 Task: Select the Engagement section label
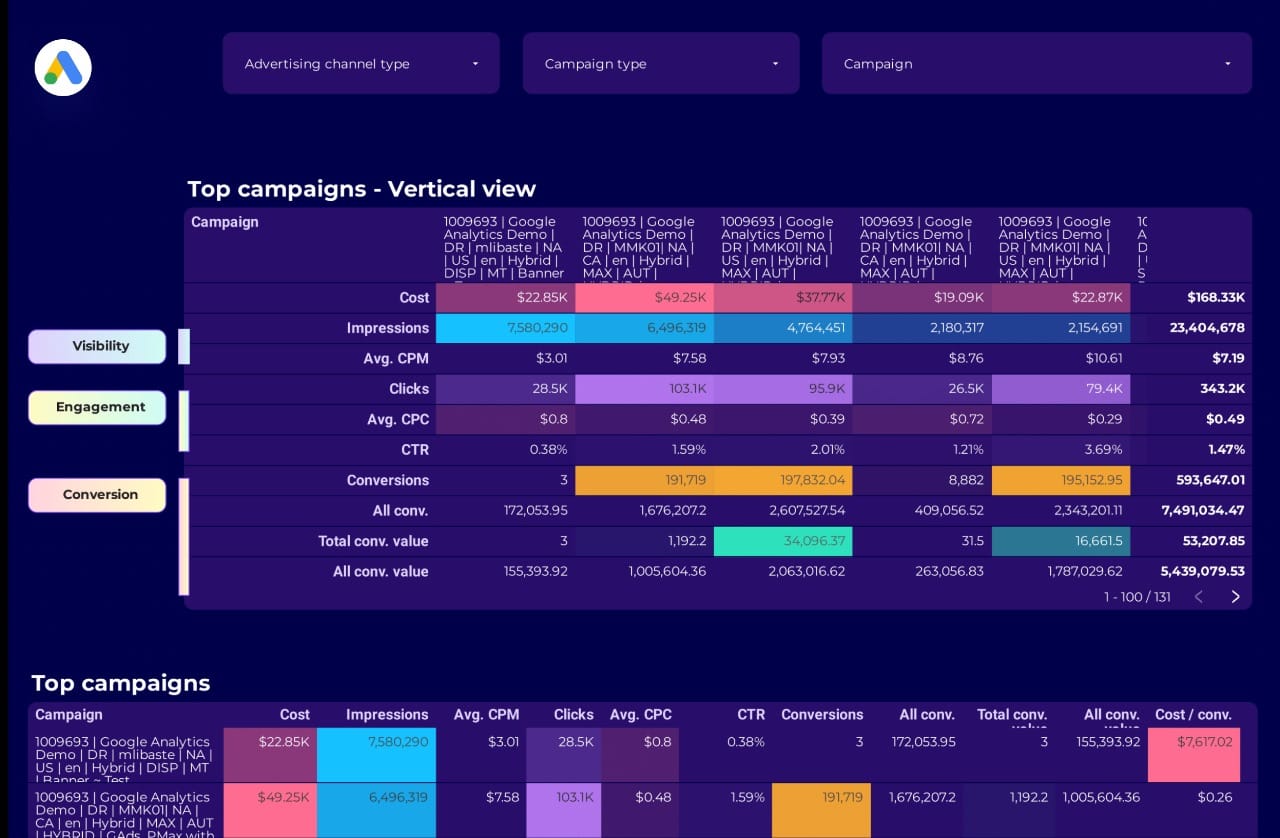[x=97, y=407]
